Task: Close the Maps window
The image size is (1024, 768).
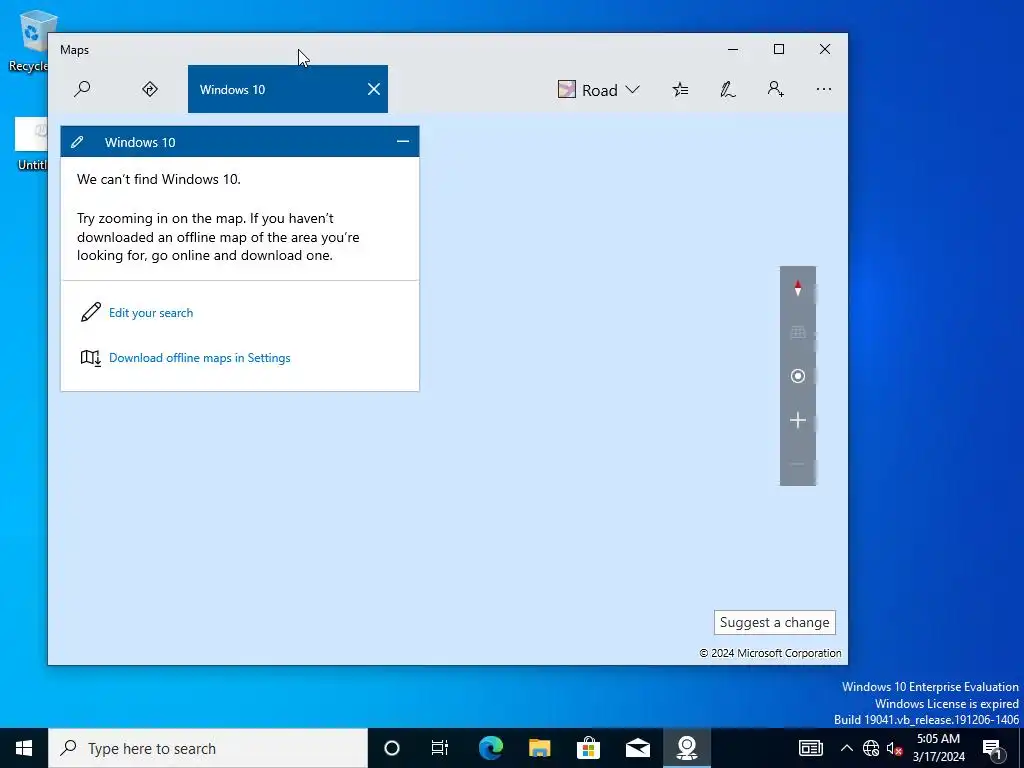Action: 825,50
